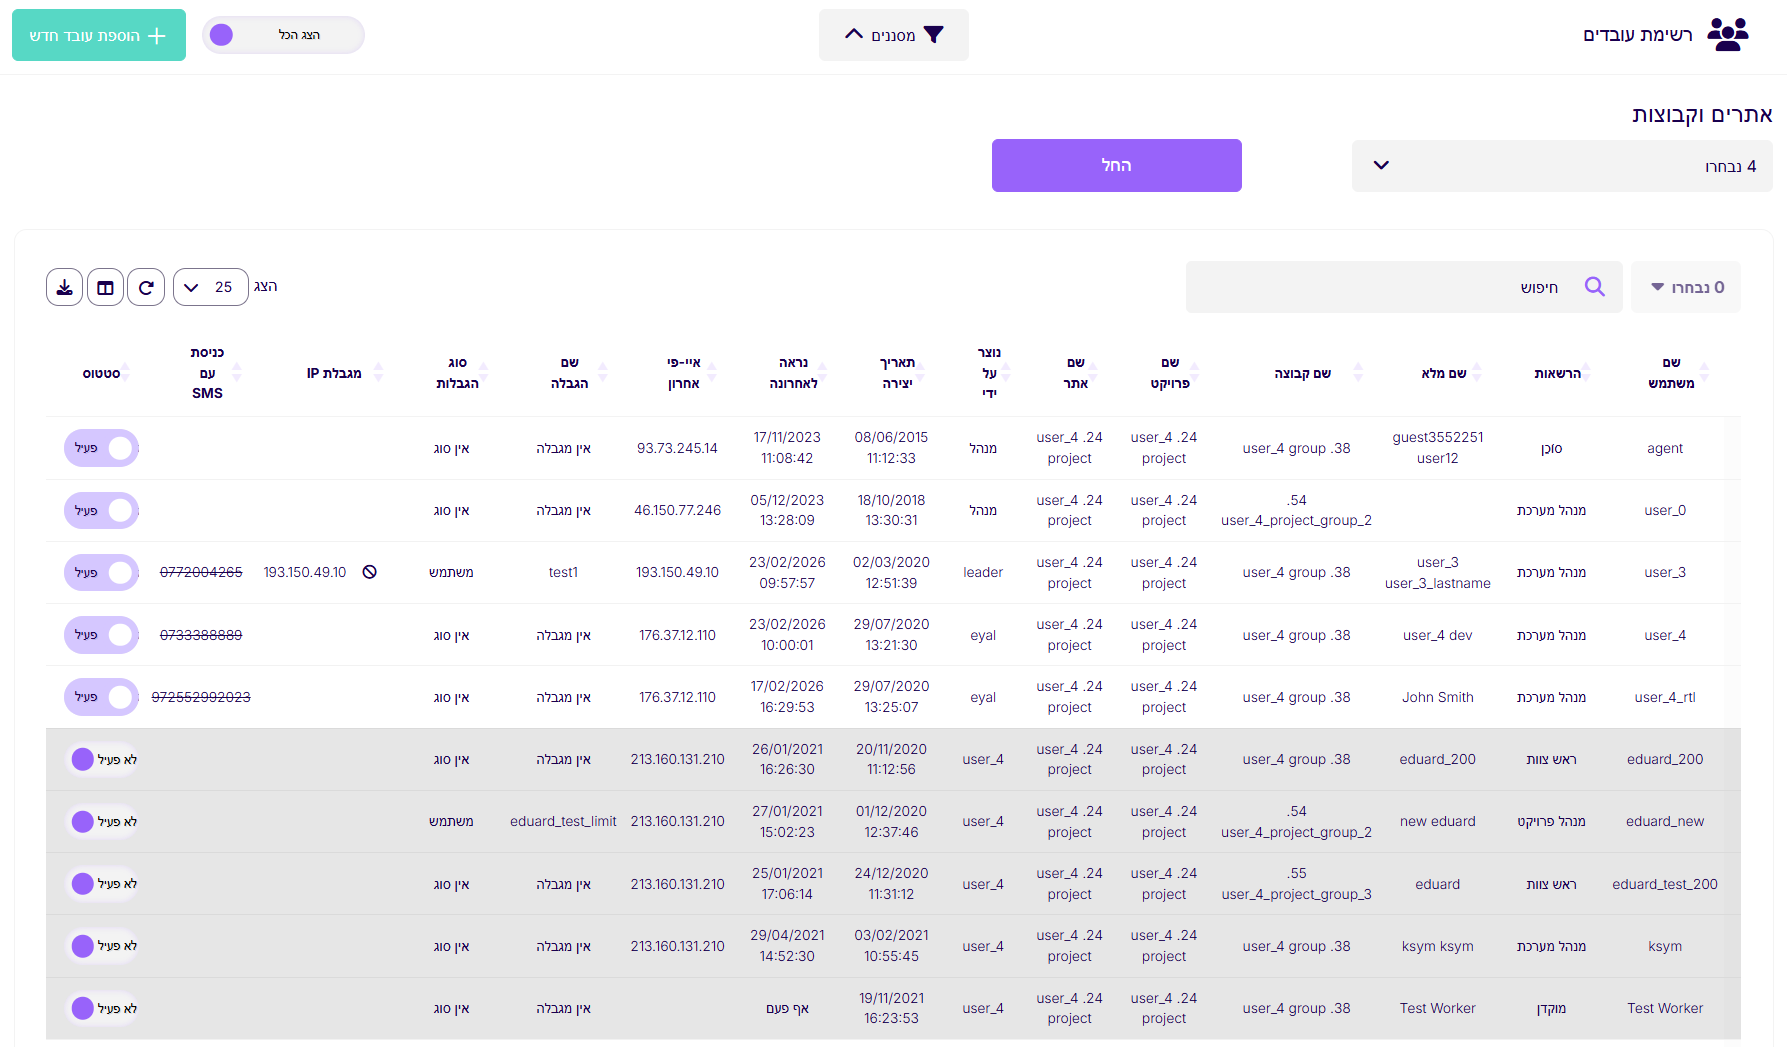Click the search magnifier icon
The width and height of the screenshot is (1787, 1047).
1594,287
